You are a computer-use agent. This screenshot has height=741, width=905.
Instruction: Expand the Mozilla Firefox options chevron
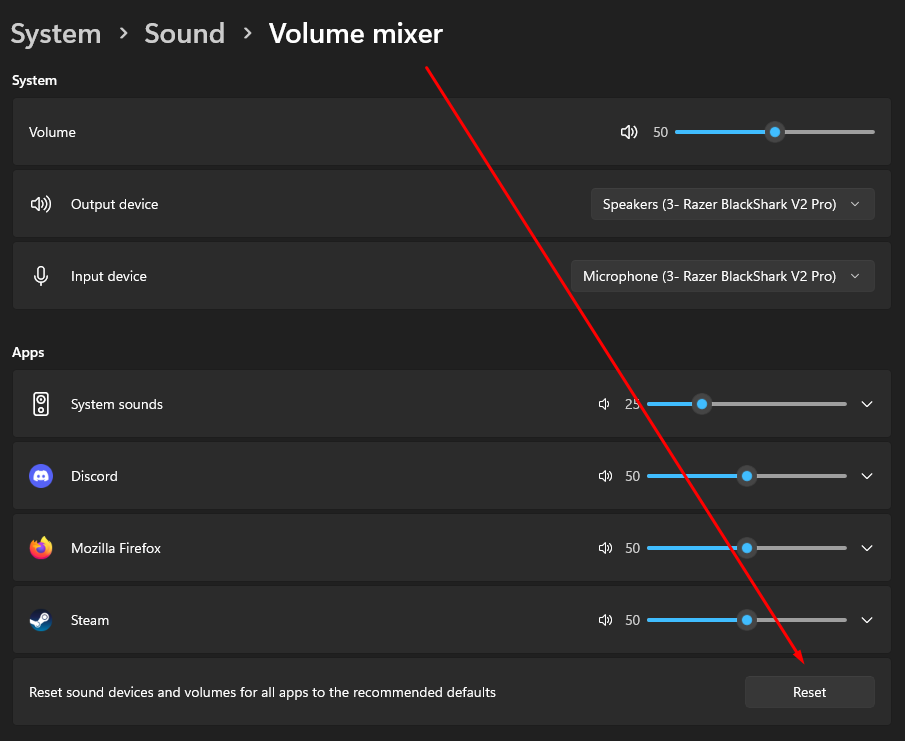867,548
